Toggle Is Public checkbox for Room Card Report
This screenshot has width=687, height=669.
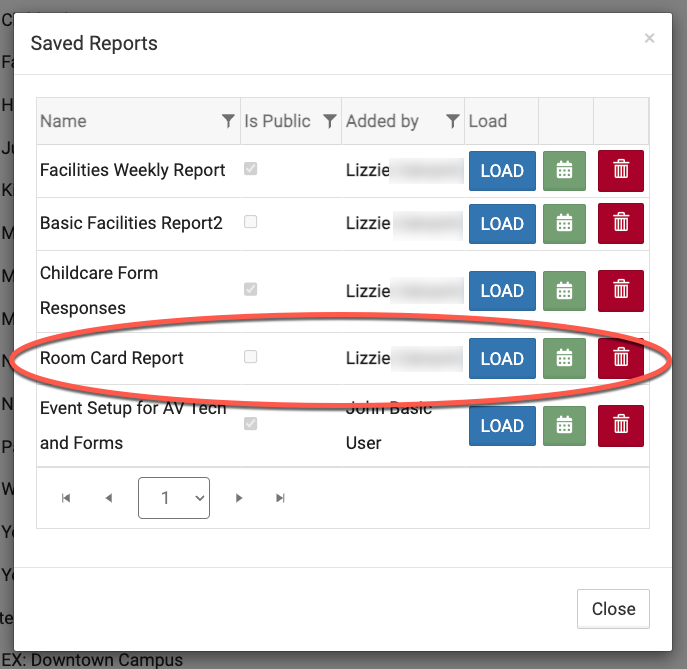251,357
